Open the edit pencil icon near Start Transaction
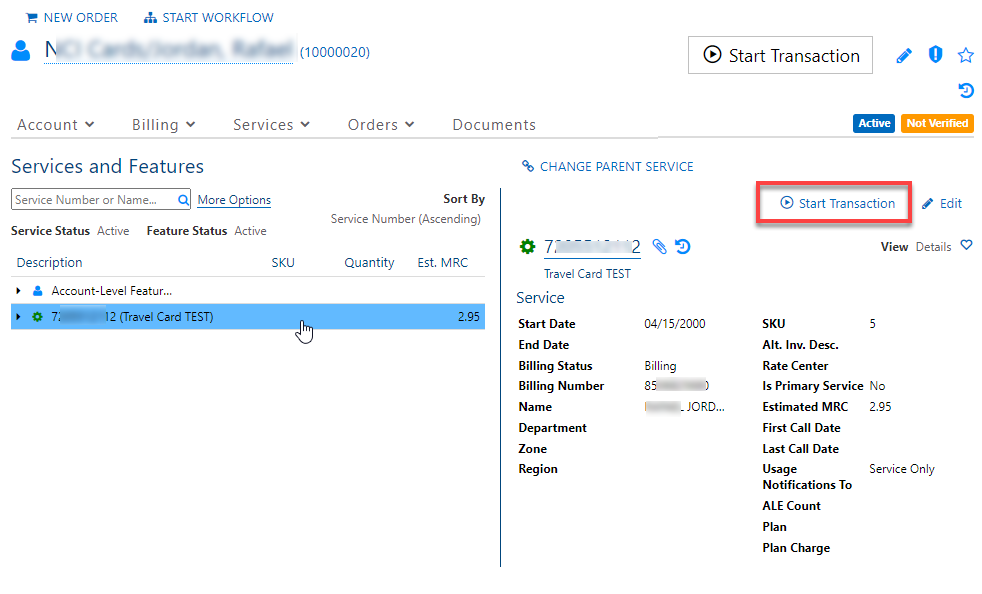 [904, 55]
